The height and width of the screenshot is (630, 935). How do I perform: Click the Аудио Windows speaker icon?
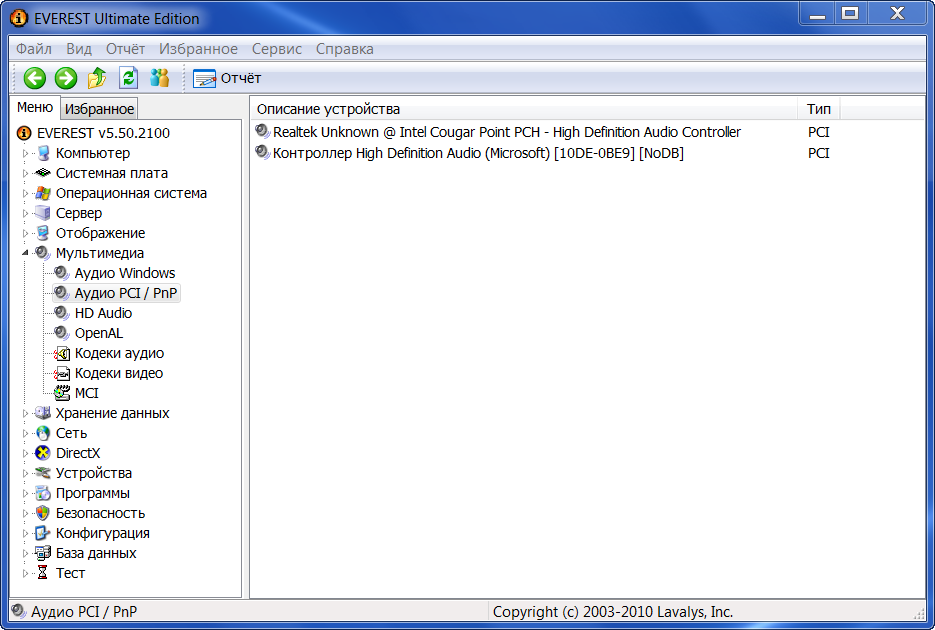click(x=62, y=273)
